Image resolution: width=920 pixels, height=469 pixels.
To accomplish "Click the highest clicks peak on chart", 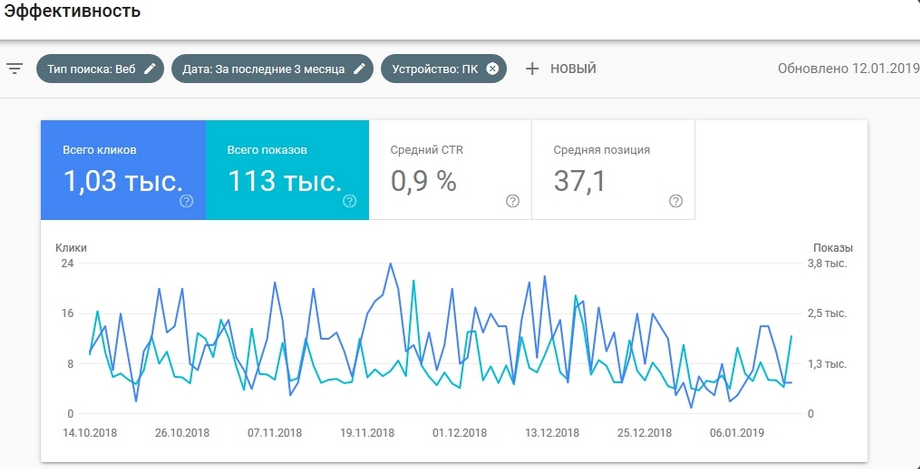I will click(x=390, y=264).
